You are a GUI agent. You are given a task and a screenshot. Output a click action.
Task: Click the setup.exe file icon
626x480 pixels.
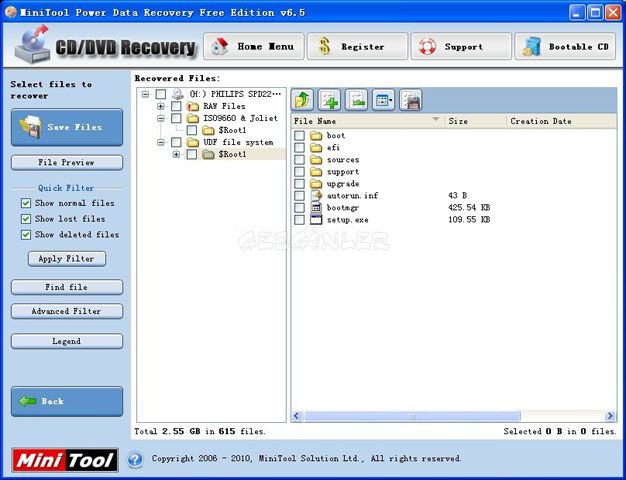point(316,220)
